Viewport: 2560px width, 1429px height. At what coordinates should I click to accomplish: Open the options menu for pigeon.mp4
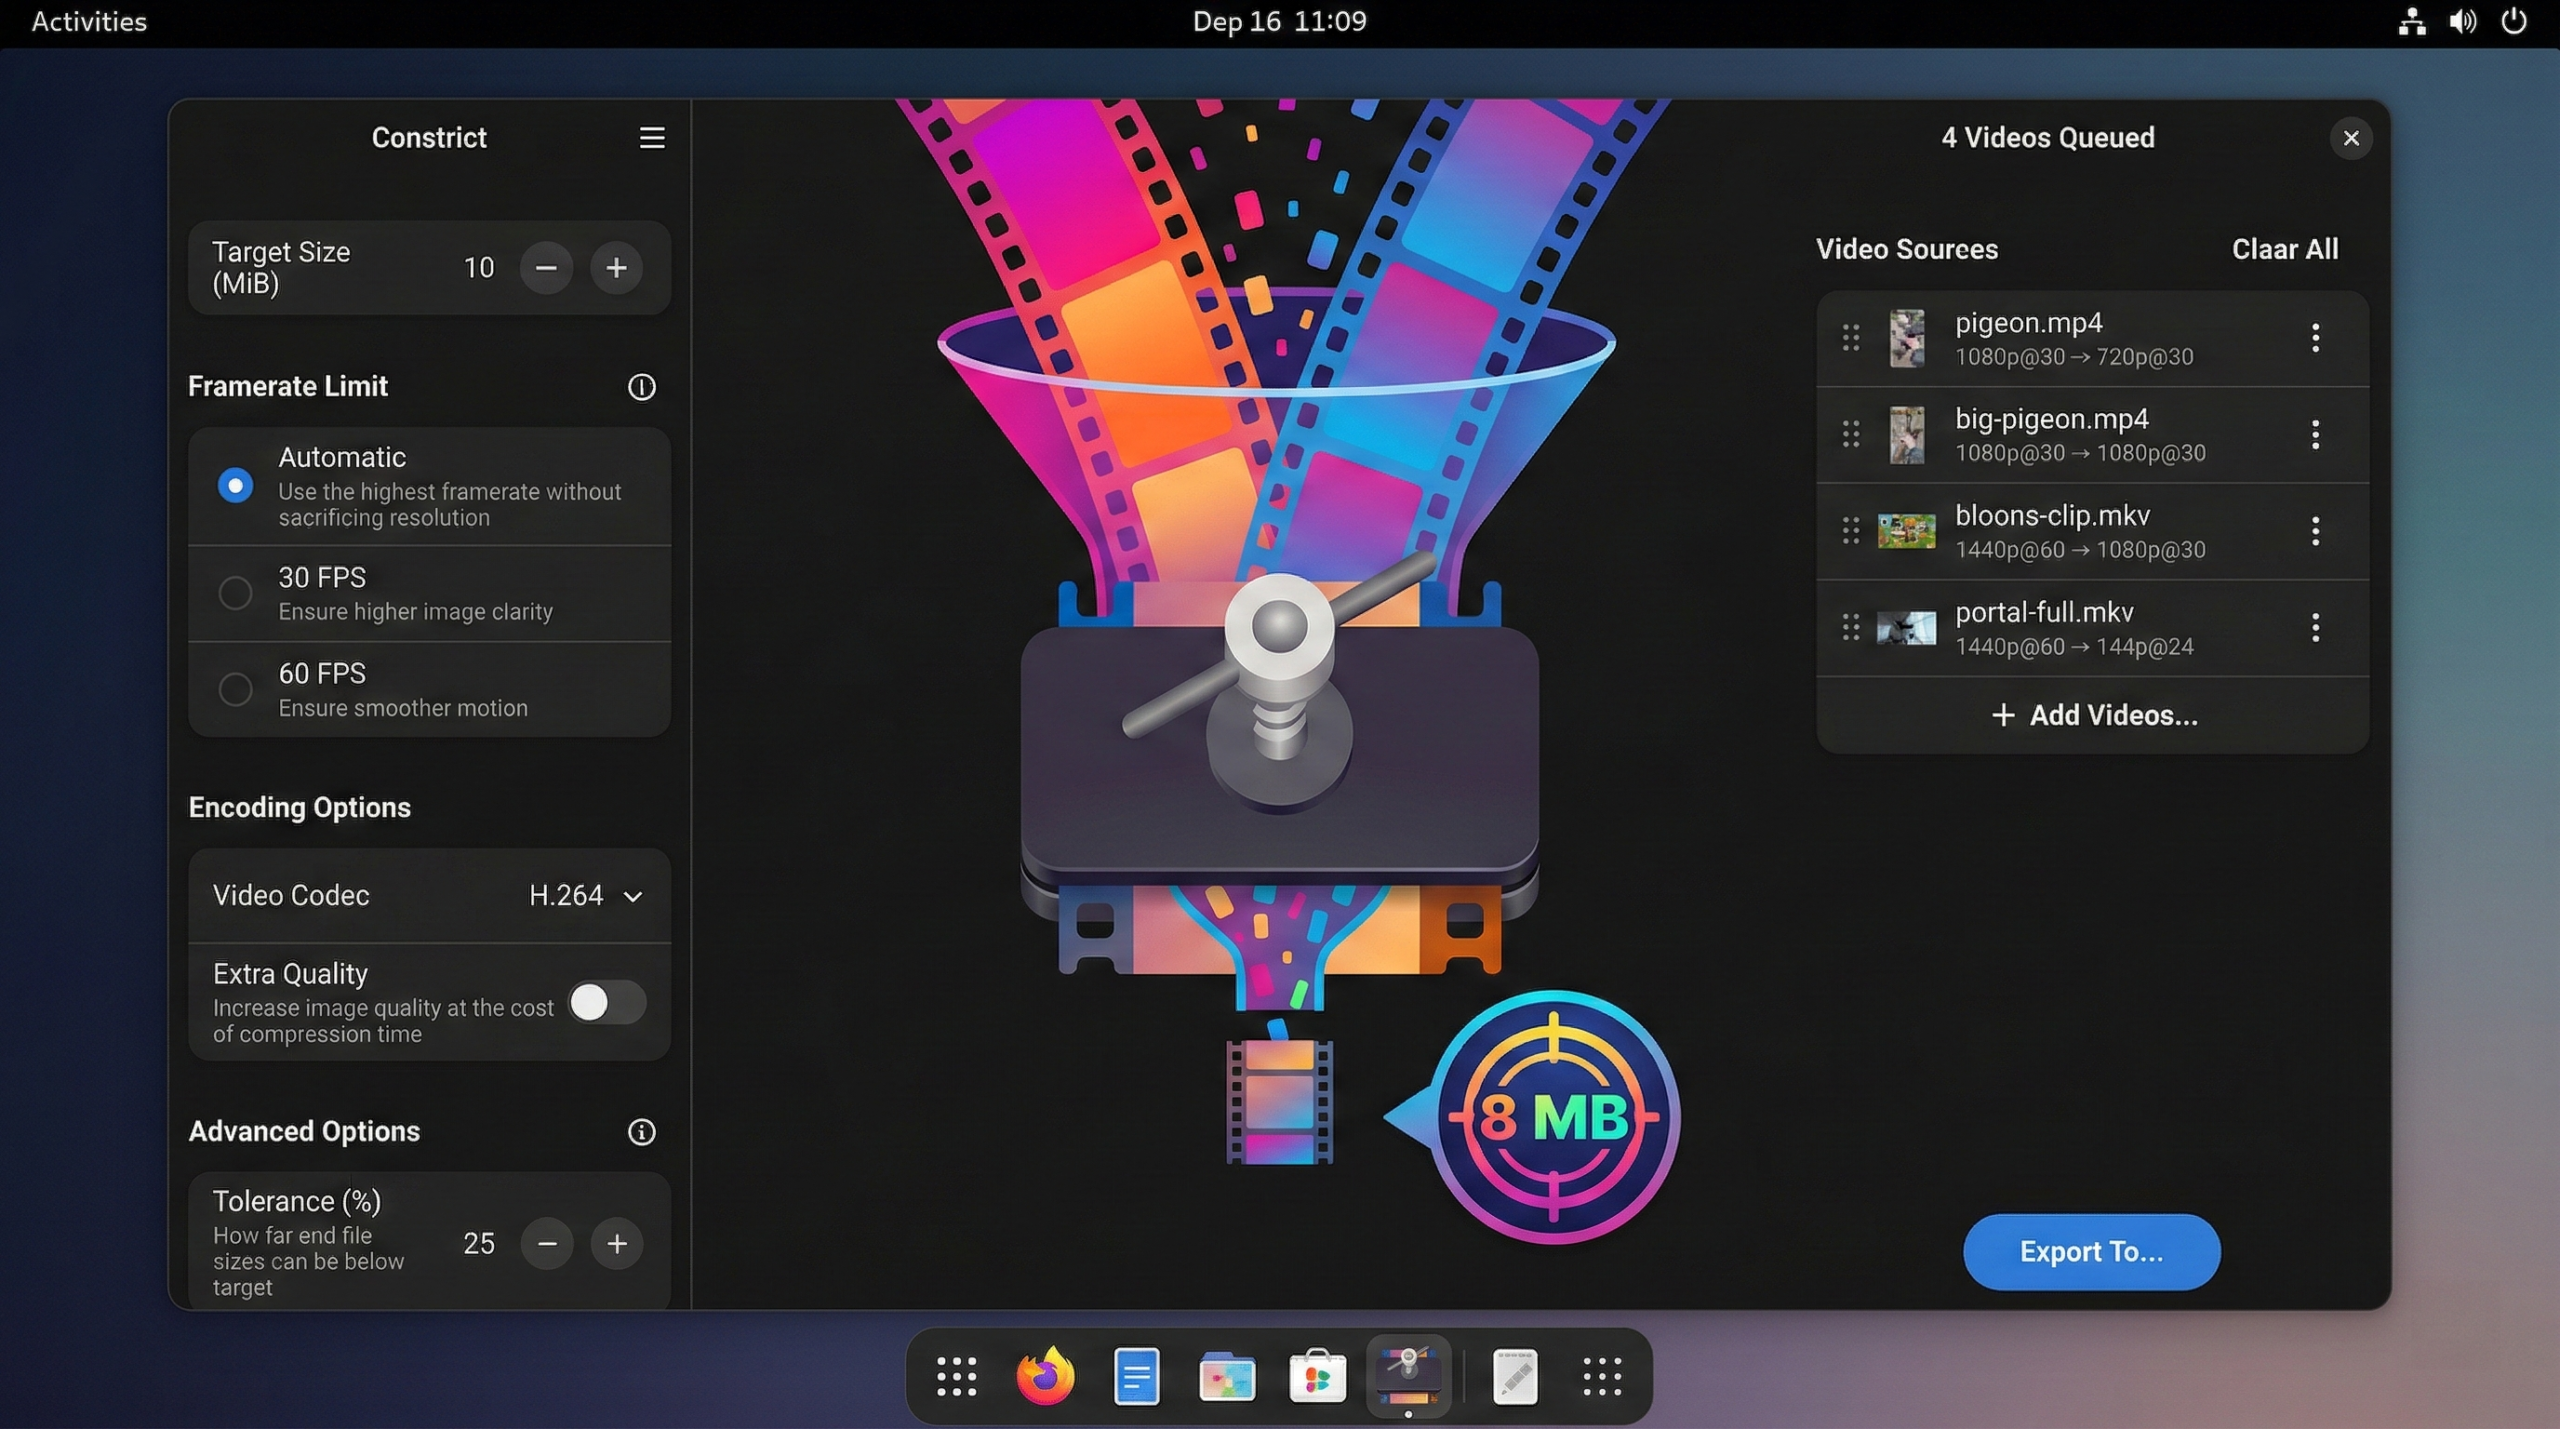click(x=2315, y=338)
